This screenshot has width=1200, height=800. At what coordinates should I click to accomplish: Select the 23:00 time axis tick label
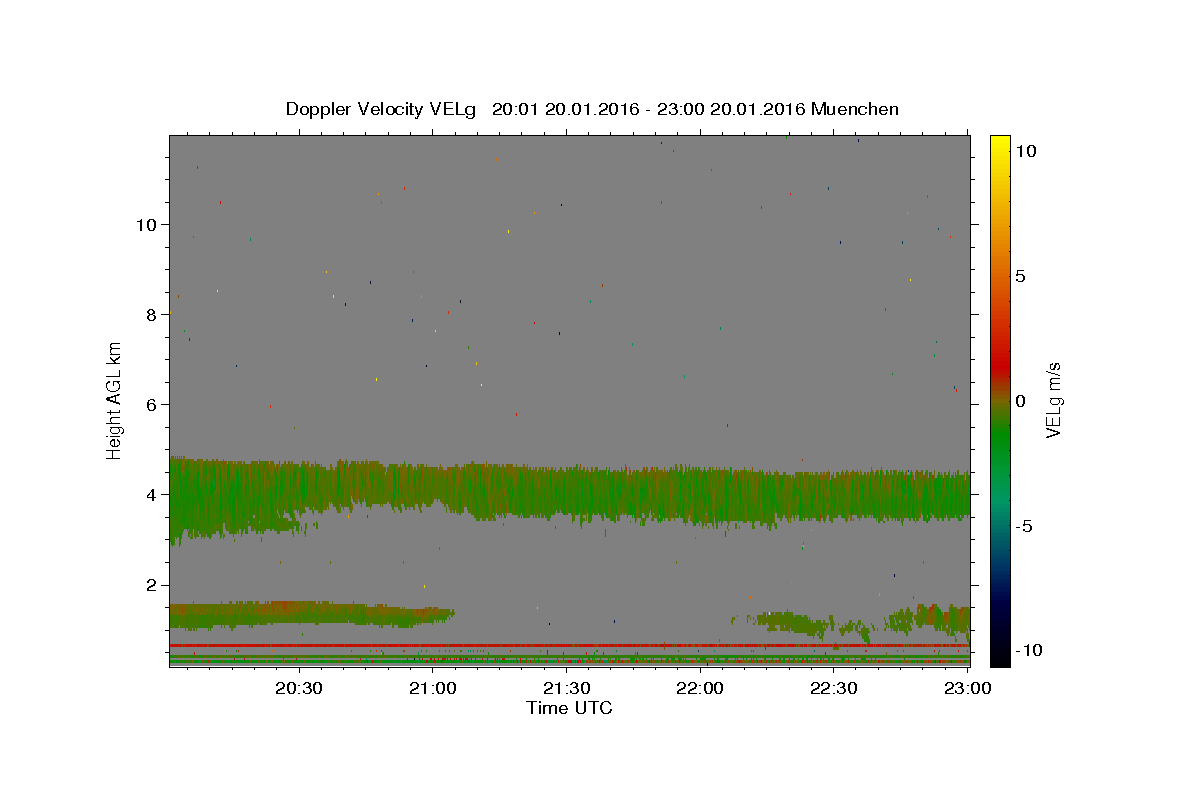967,688
